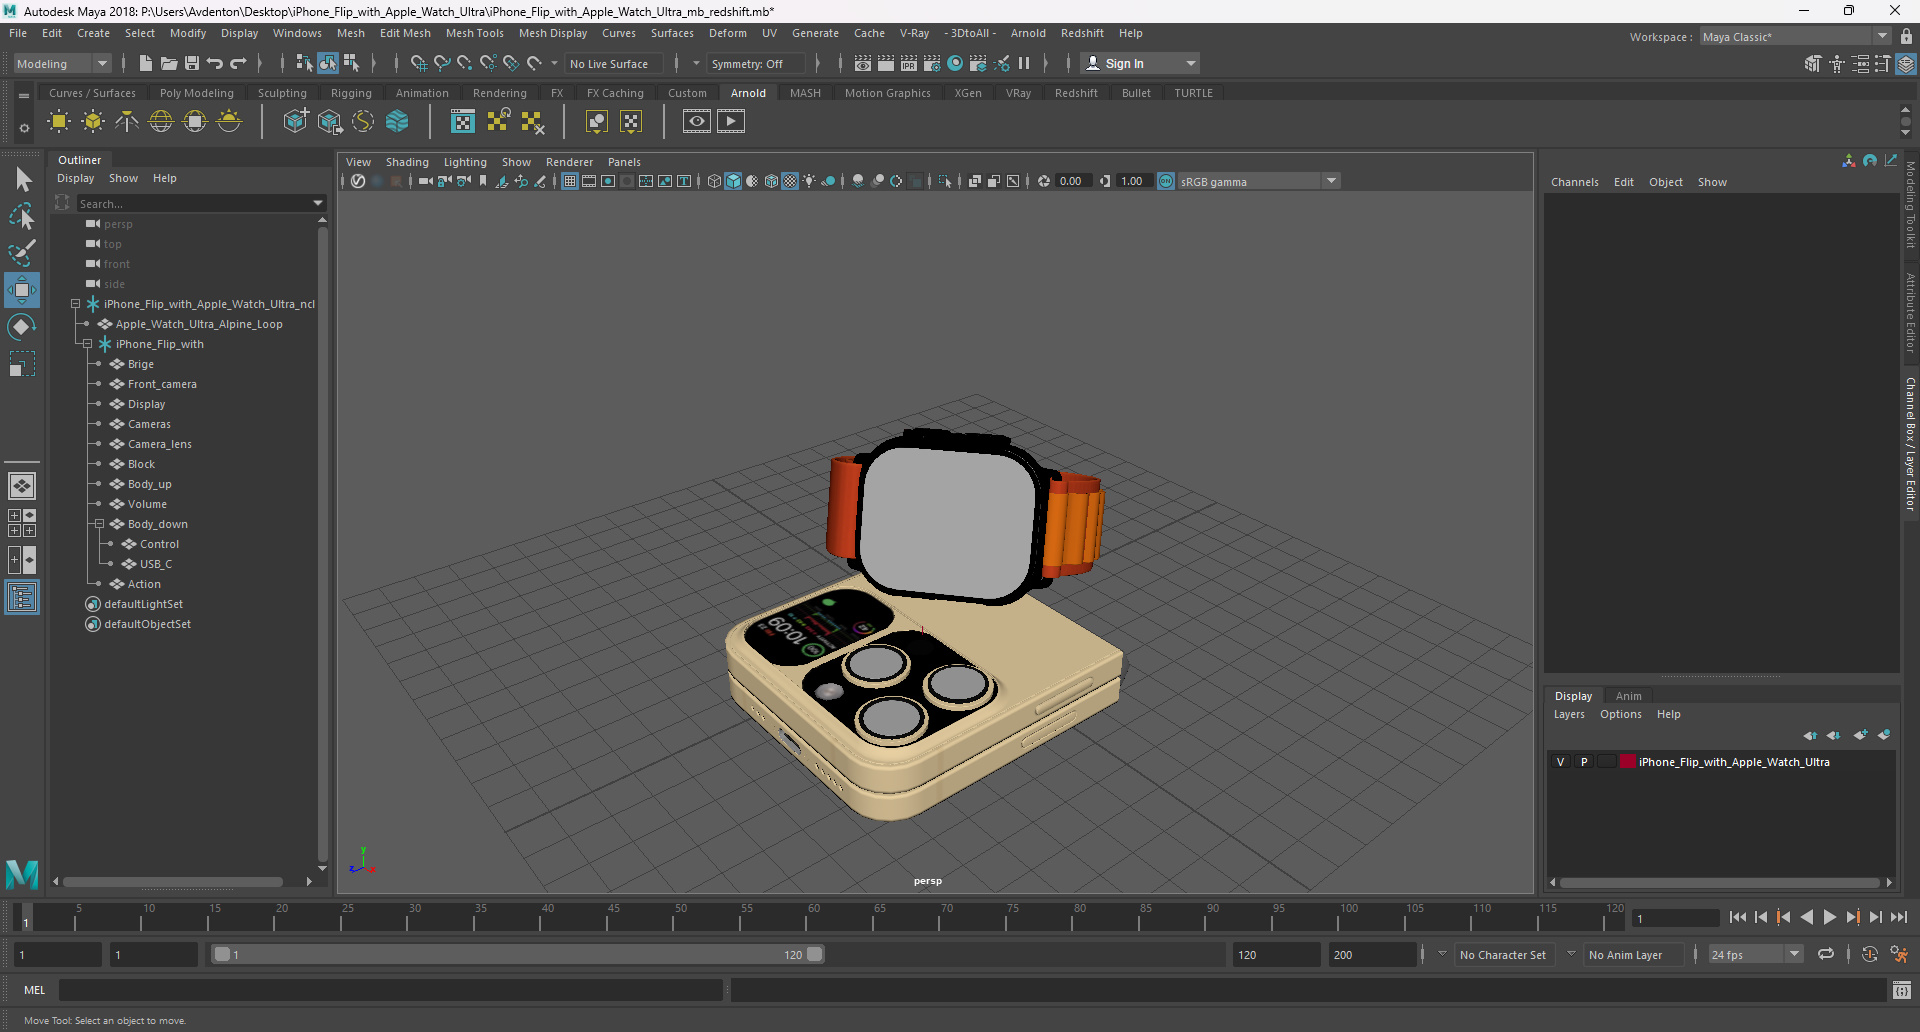
Task: Click the Save Scene icon
Action: click(x=192, y=63)
